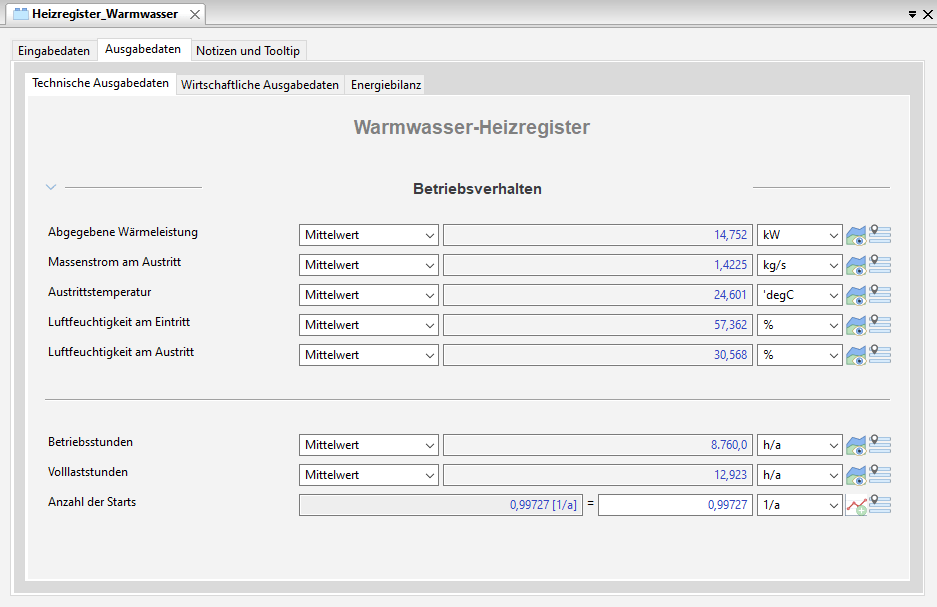937x607 pixels.
Task: Click list-pin icon in Austrittstemperatur row
Action: click(x=880, y=293)
